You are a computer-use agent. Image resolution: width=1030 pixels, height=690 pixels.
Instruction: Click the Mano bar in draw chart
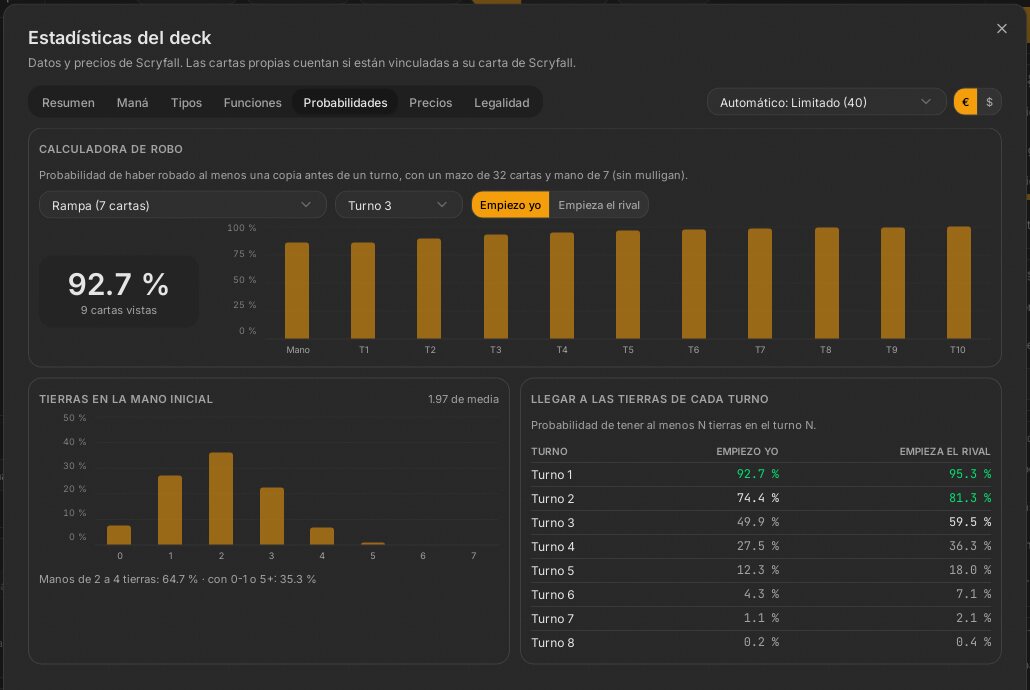point(297,290)
